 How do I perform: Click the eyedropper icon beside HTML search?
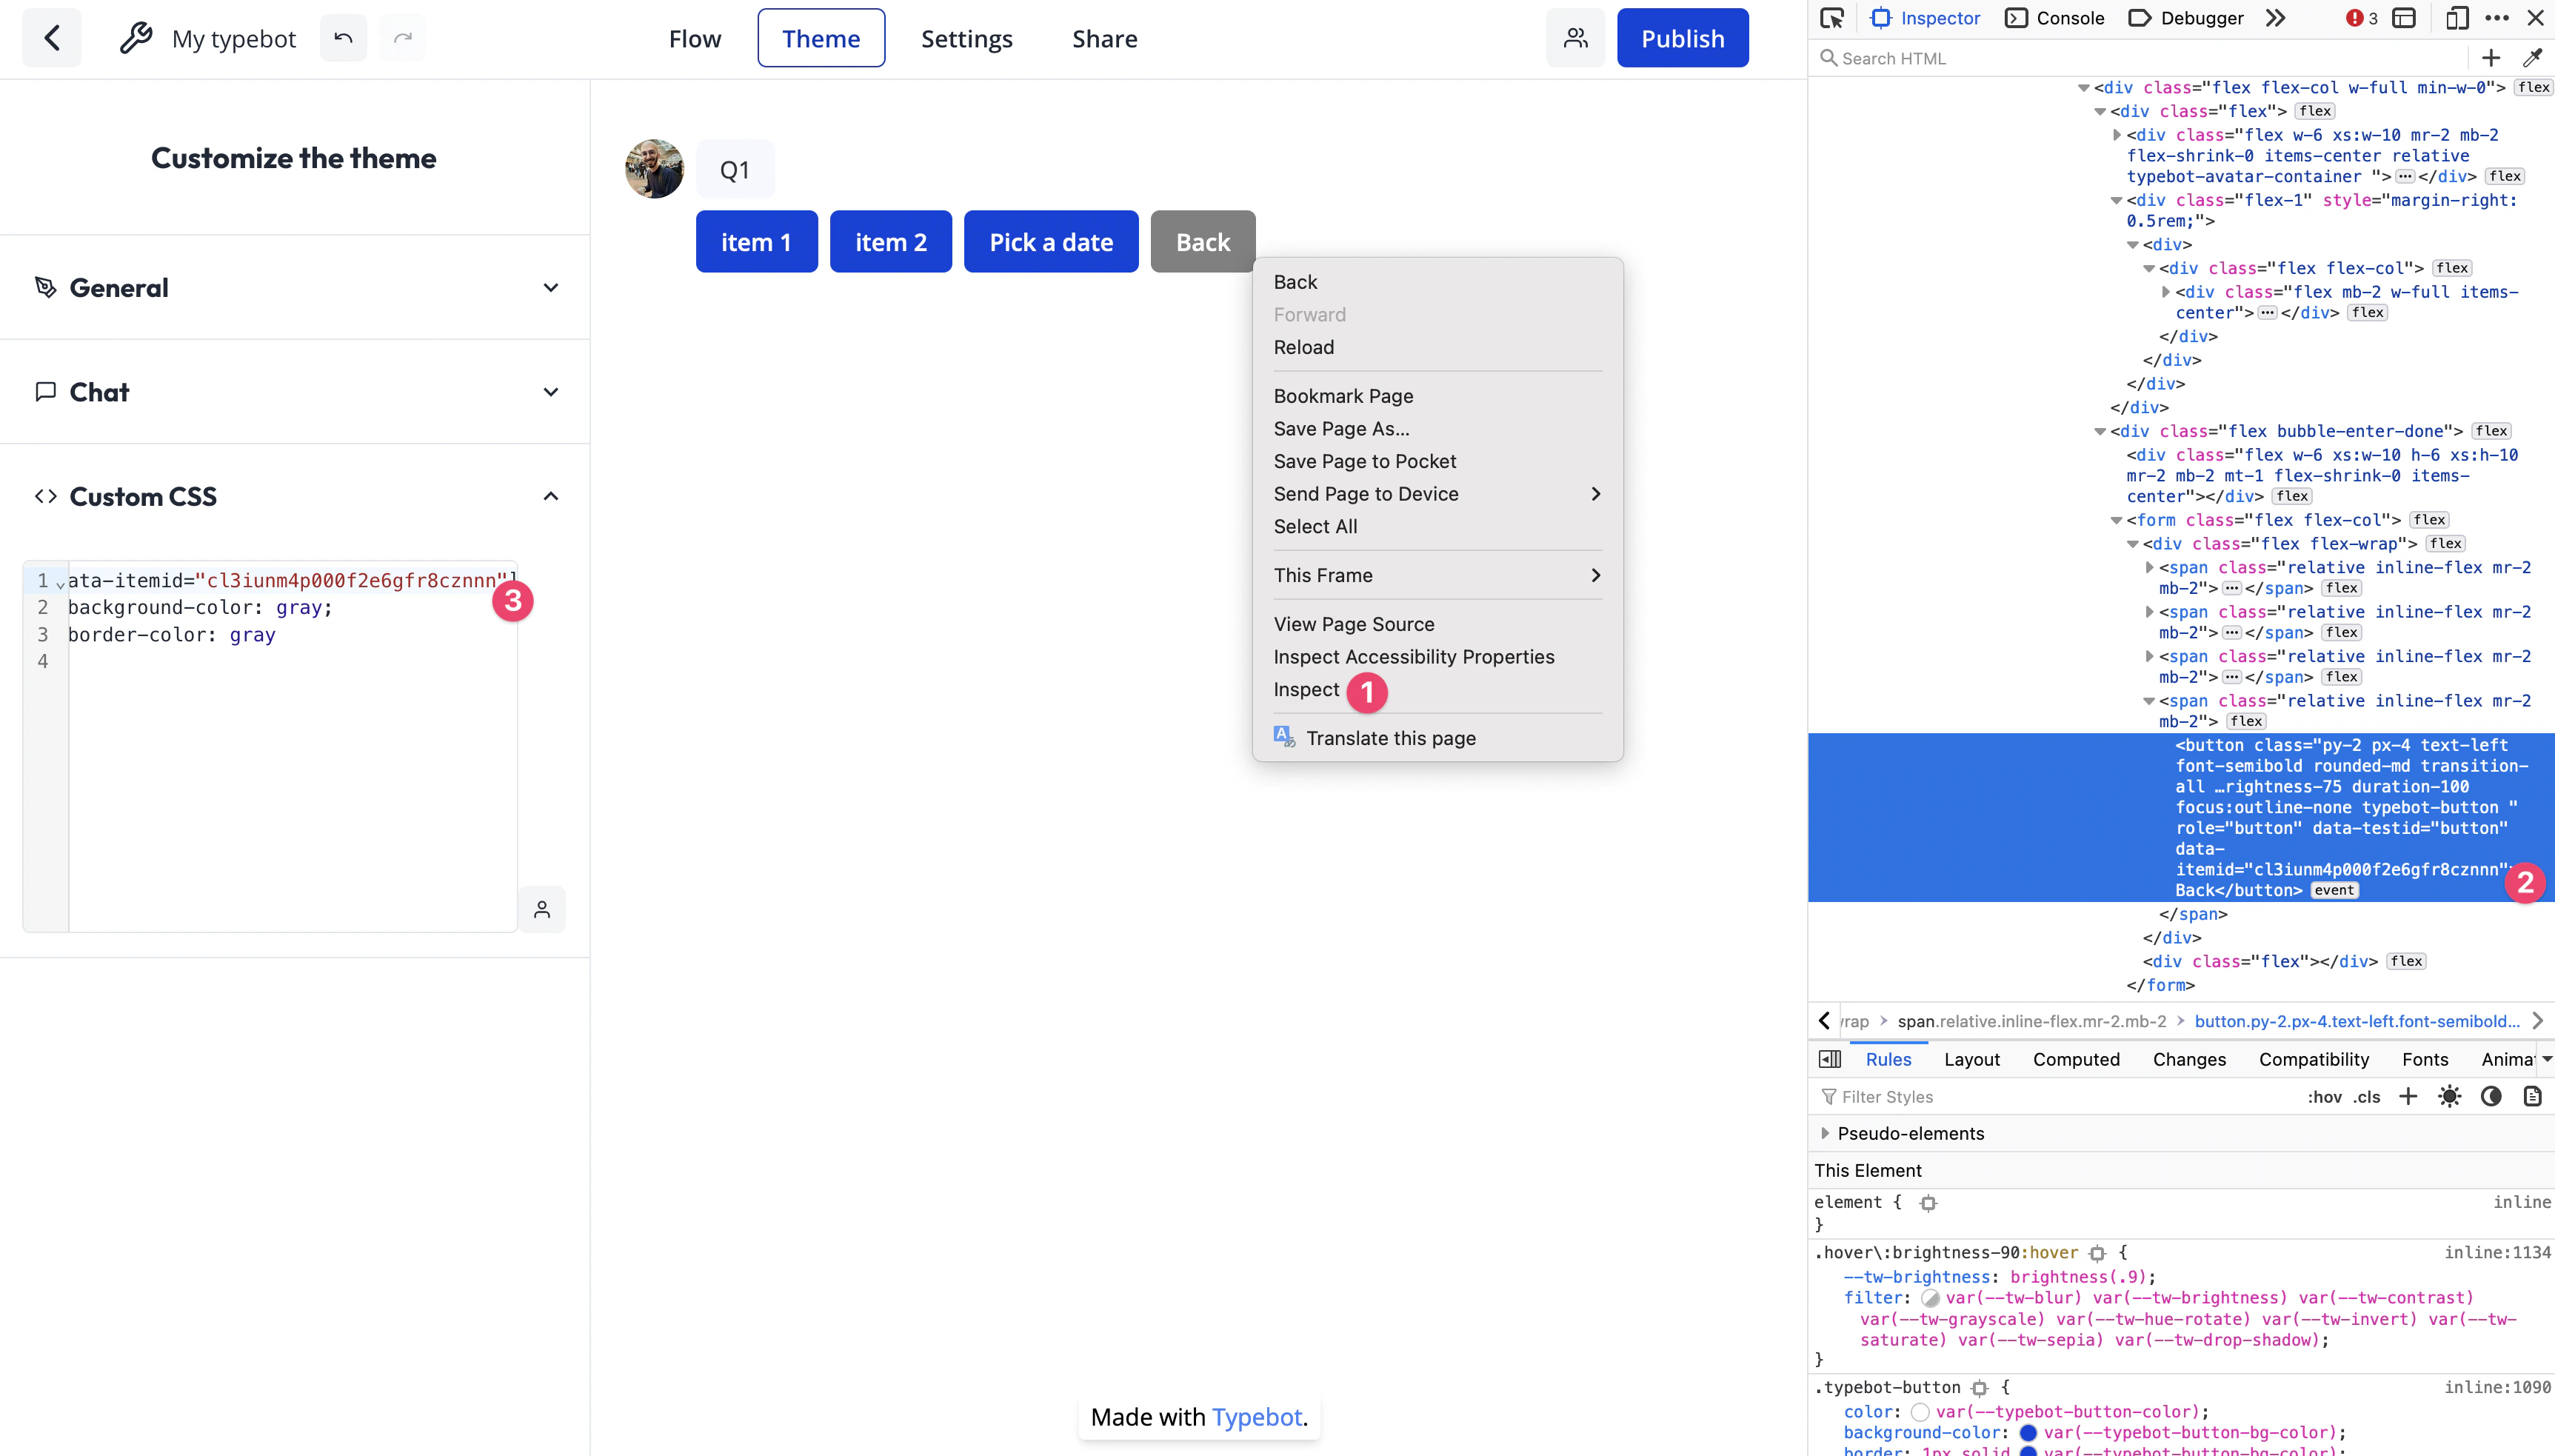(2532, 58)
